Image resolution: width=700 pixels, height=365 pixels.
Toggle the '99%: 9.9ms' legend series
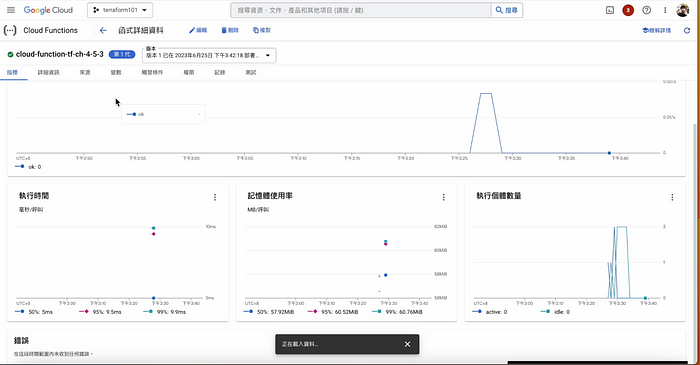click(x=164, y=312)
